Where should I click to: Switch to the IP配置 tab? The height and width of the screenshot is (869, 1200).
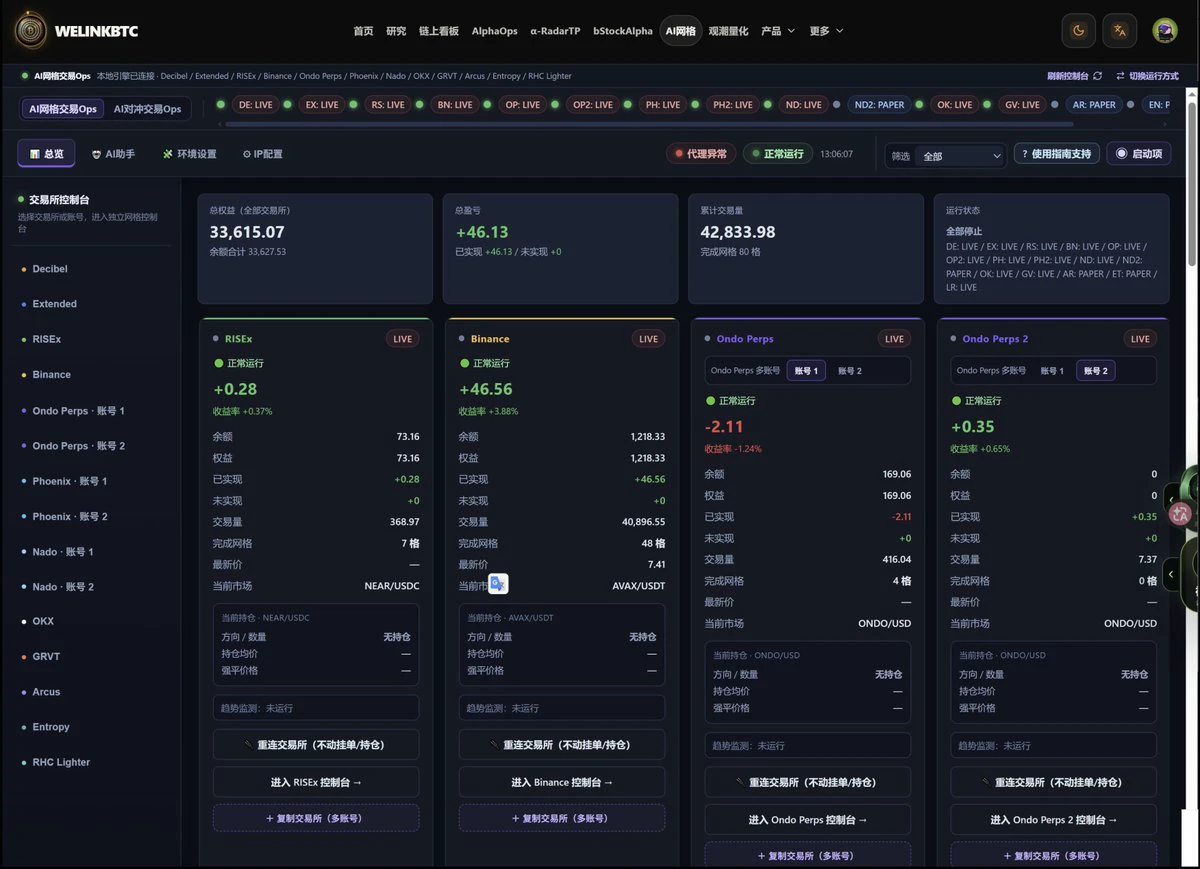pos(262,154)
